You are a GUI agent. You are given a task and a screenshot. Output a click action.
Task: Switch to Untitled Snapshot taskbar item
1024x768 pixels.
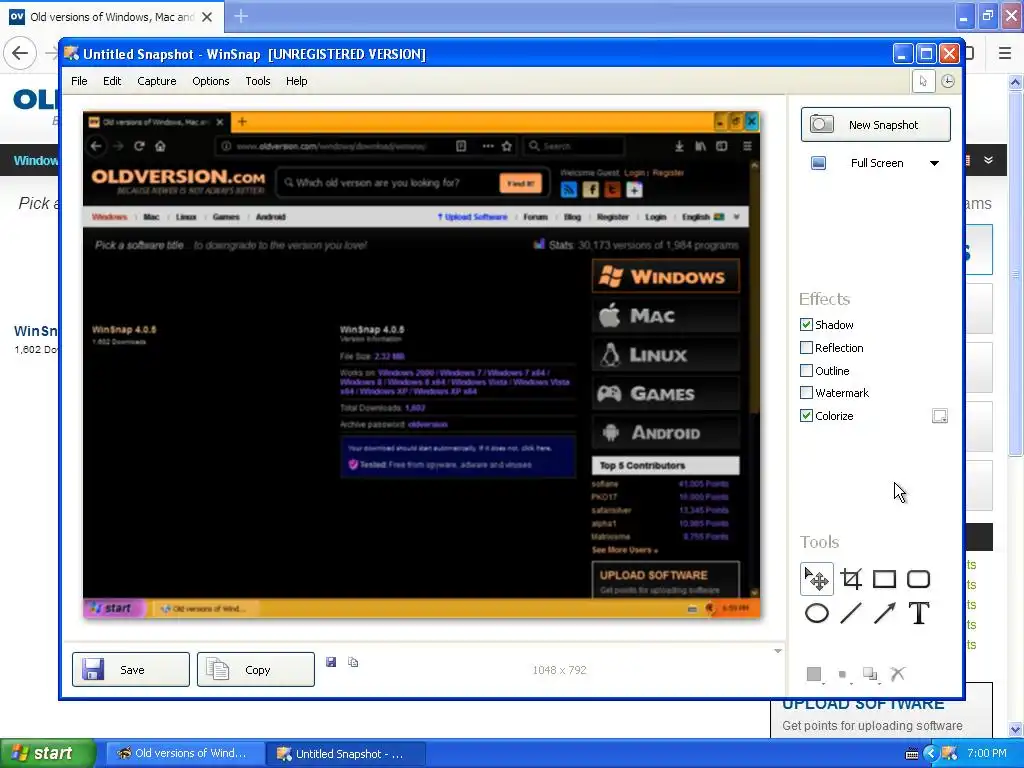[x=346, y=754]
